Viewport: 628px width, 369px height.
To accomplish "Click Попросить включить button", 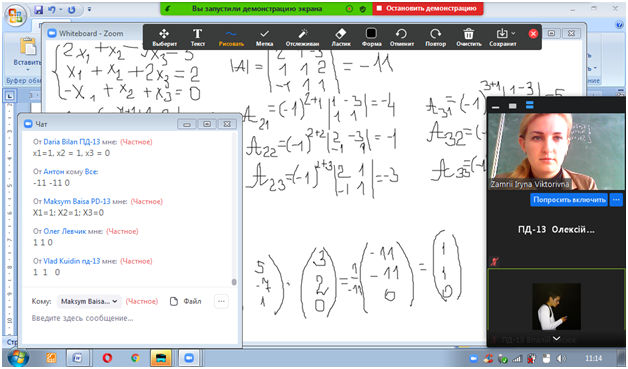I will point(569,200).
